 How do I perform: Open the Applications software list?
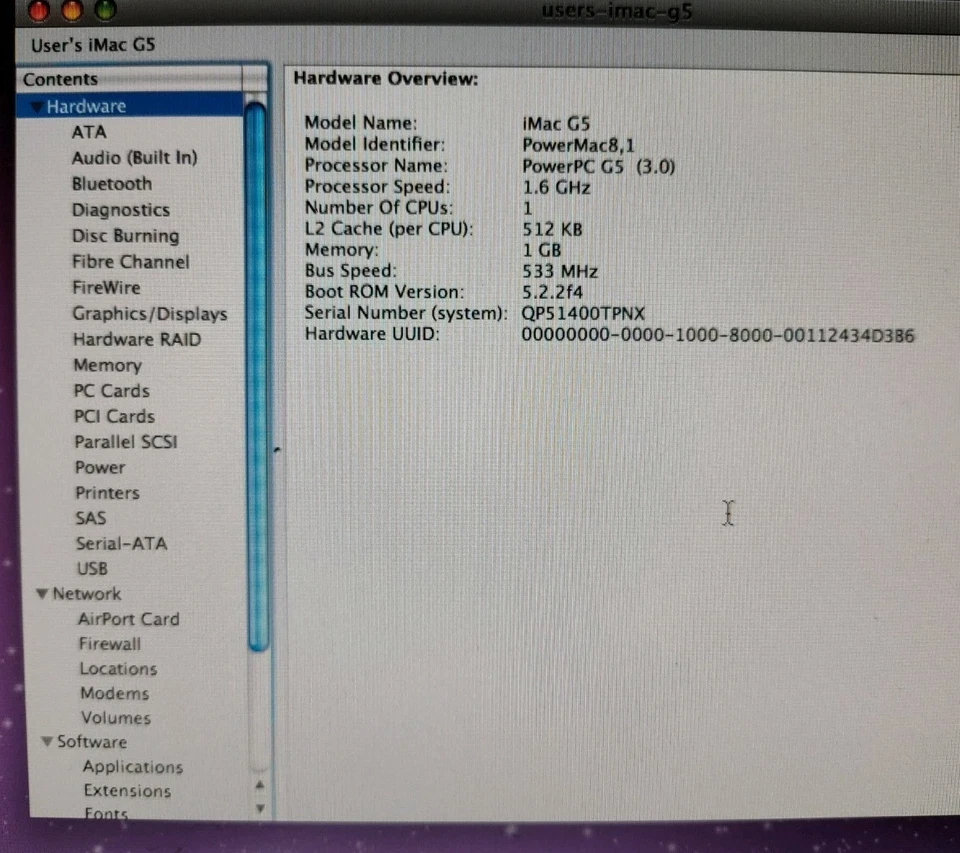point(131,766)
